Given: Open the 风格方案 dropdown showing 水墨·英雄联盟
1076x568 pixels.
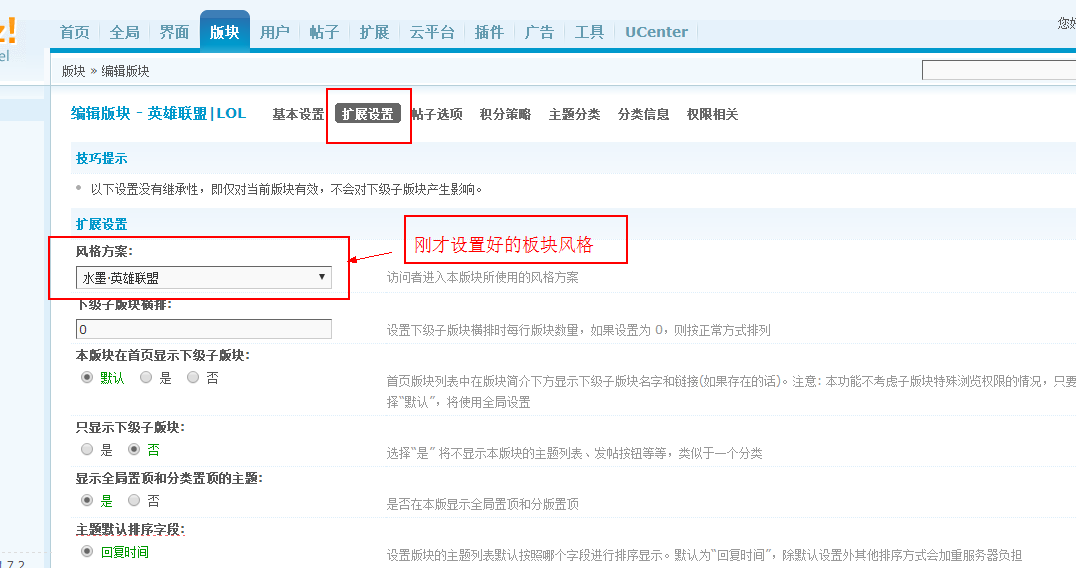Looking at the screenshot, I should point(204,277).
